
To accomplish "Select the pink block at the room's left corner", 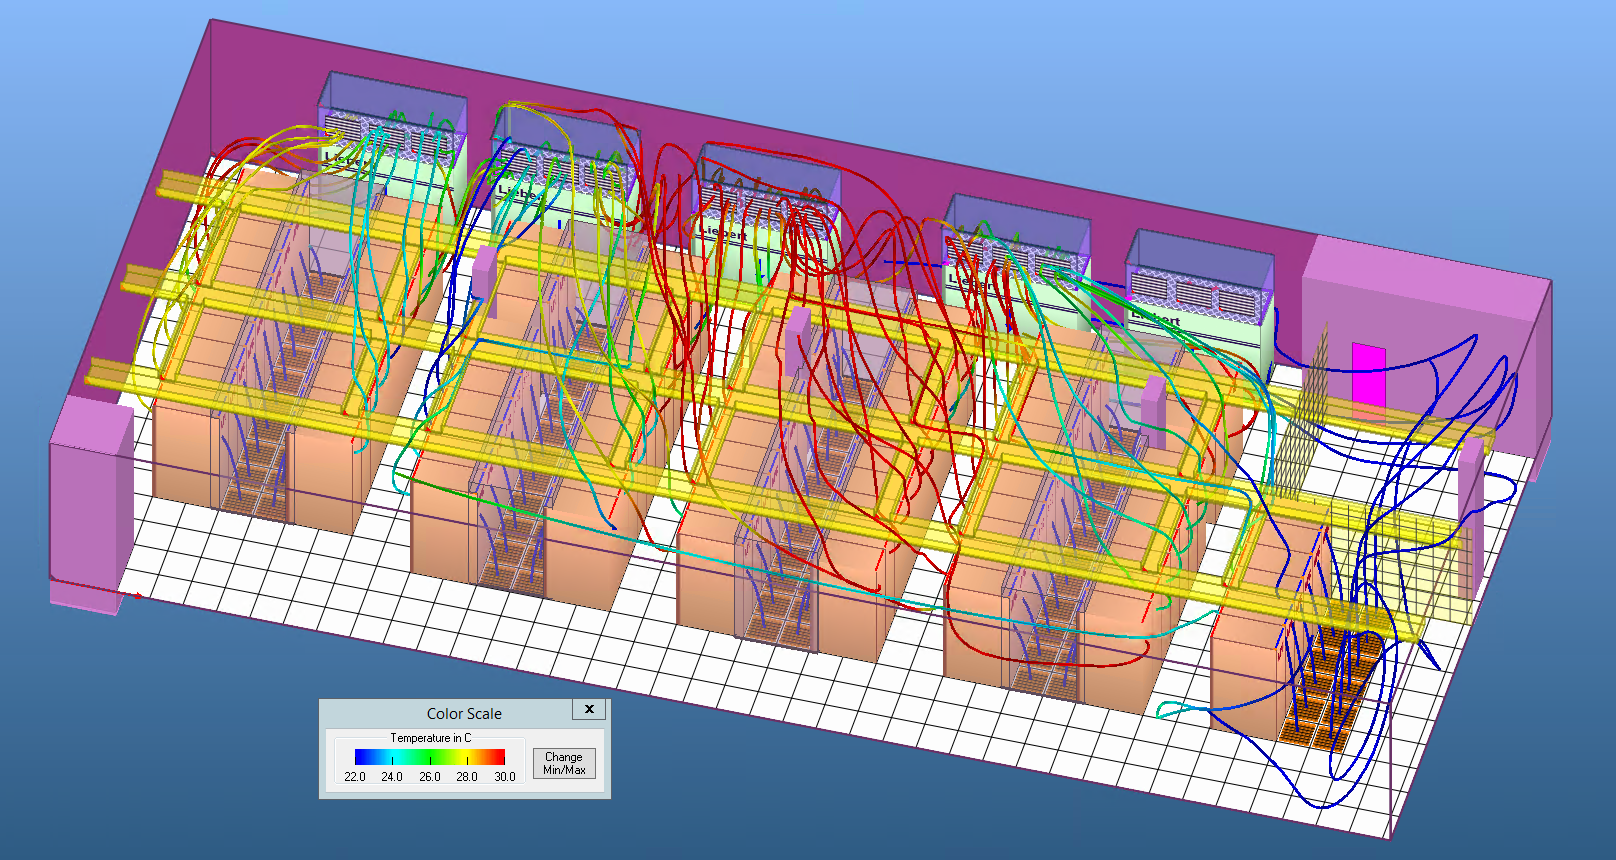I will (90, 505).
